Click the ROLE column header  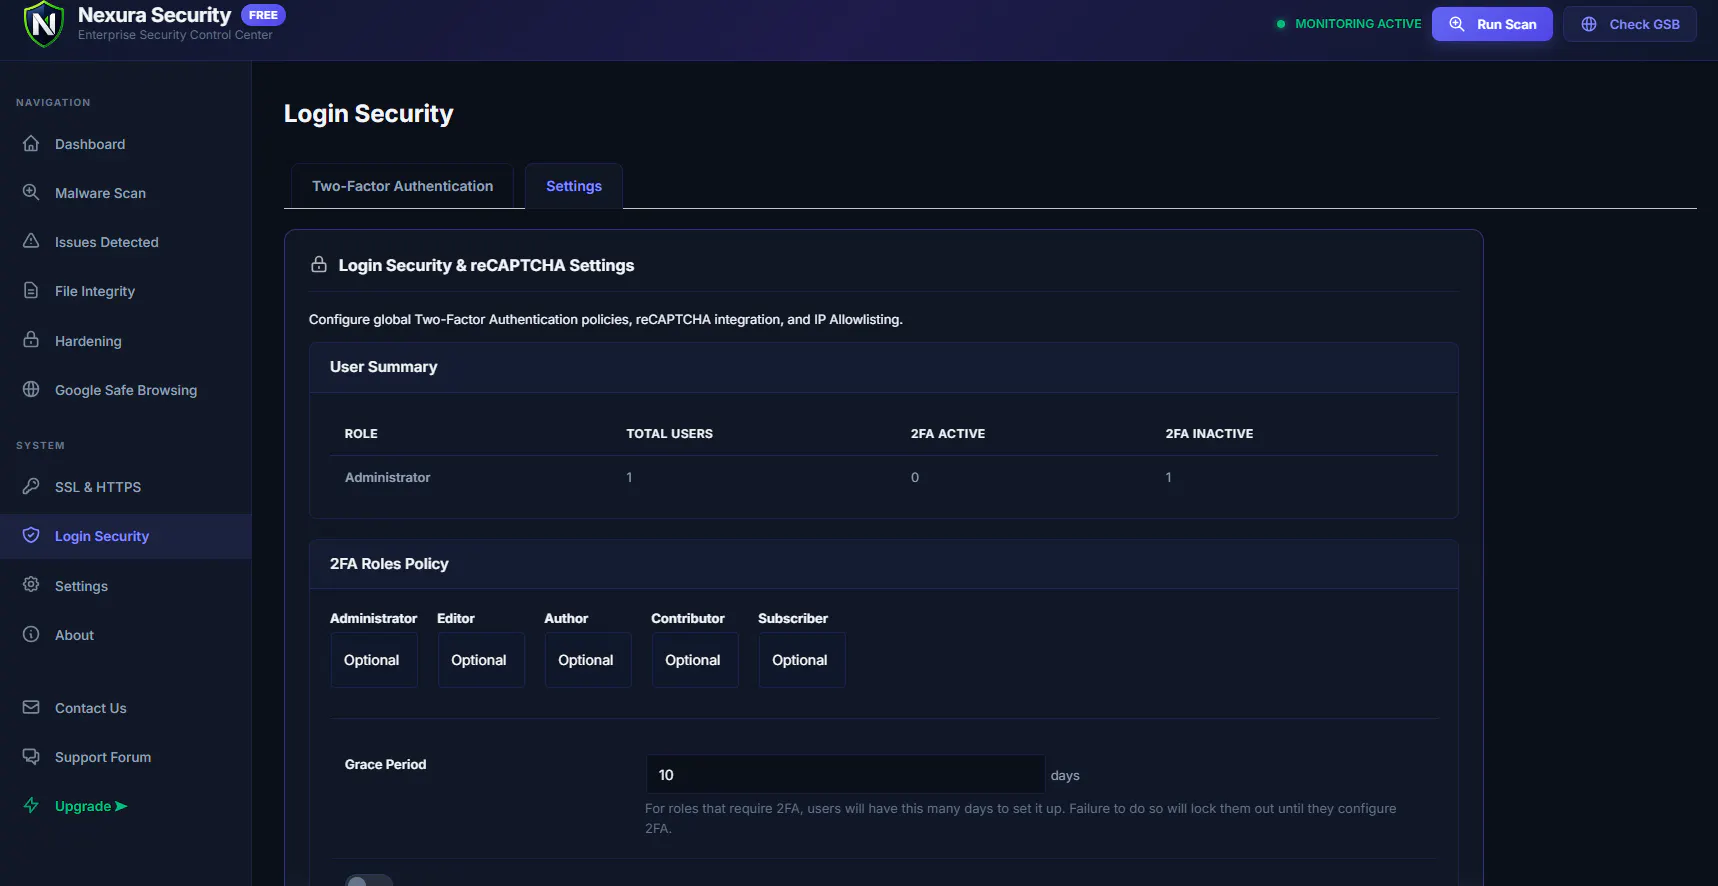coord(361,433)
